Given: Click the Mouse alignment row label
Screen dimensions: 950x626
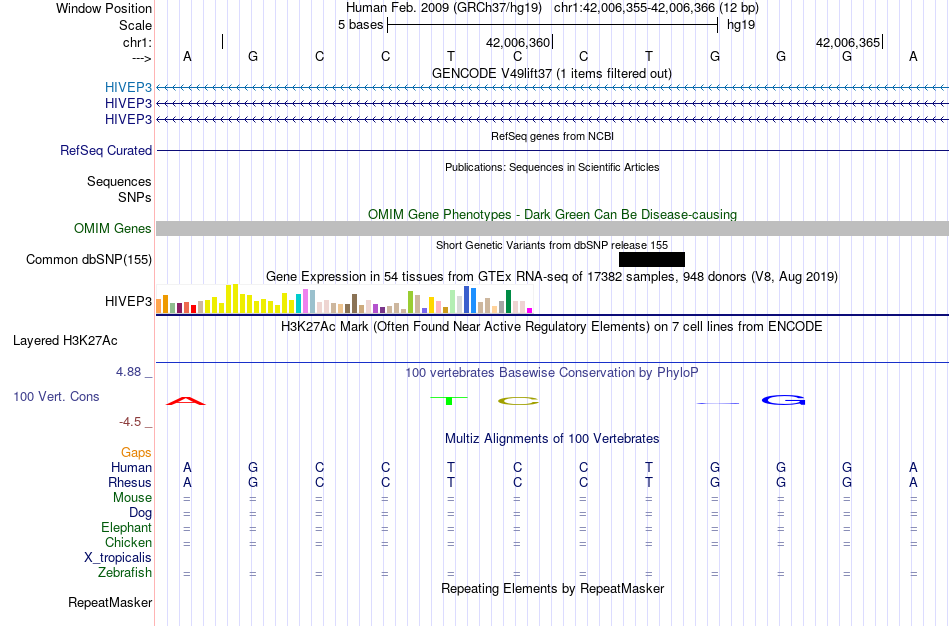Looking at the screenshot, I should point(132,498).
